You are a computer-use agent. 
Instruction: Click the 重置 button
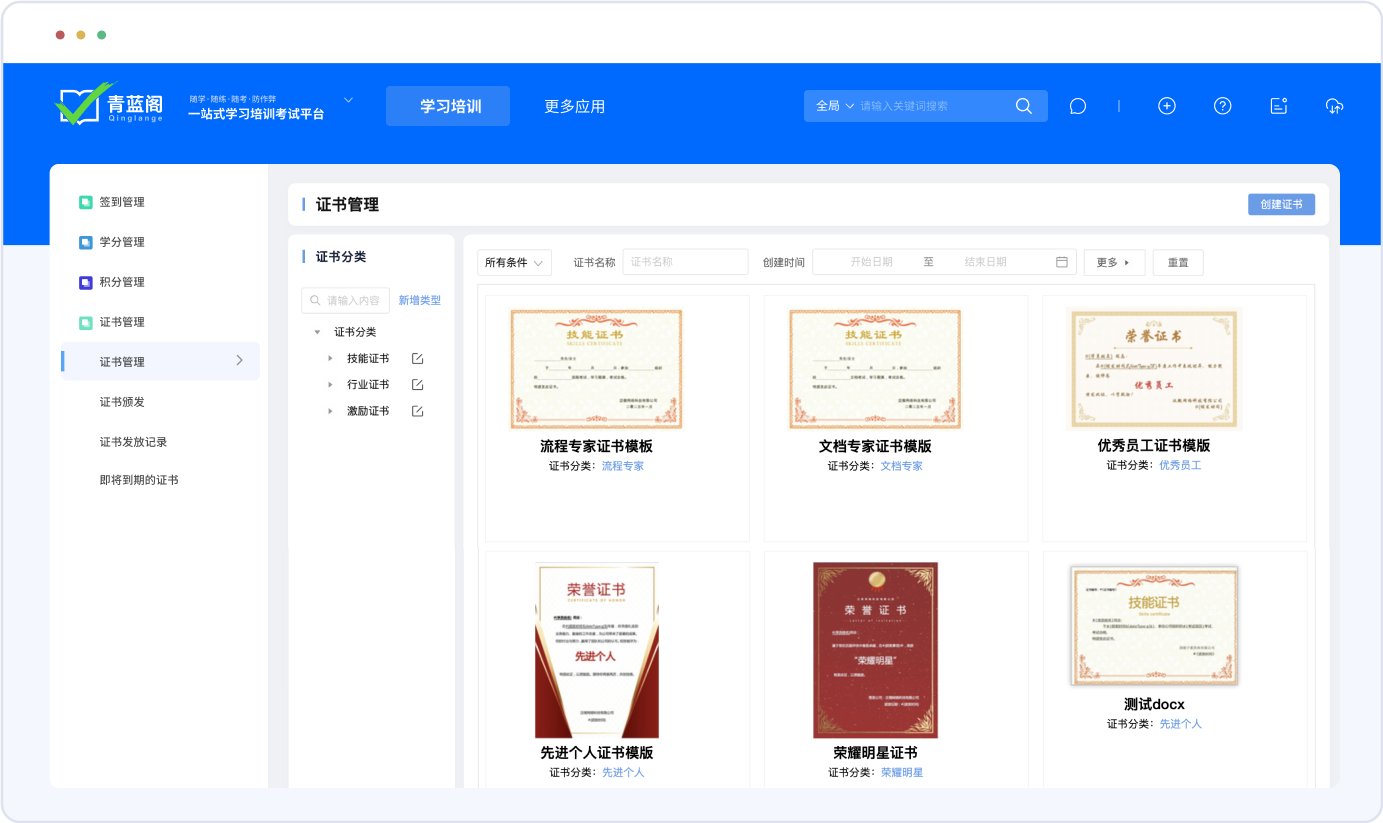1177,263
